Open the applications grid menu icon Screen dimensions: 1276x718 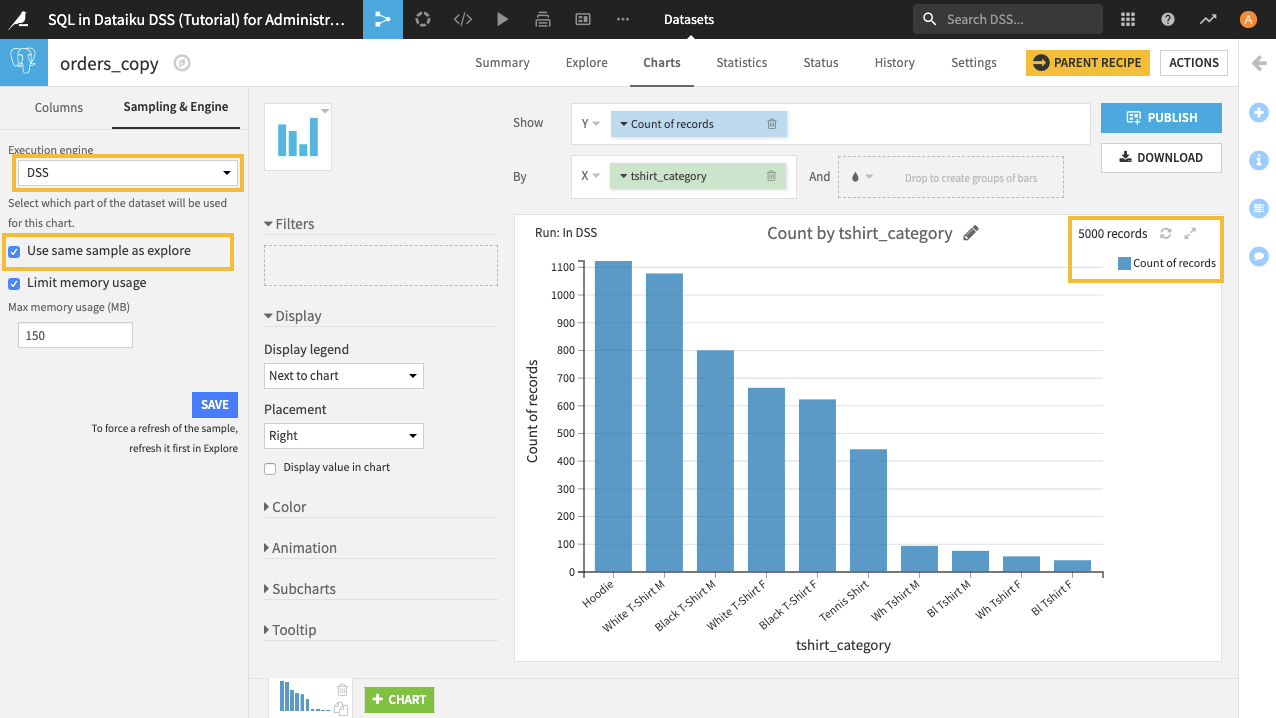pyautogui.click(x=1128, y=19)
